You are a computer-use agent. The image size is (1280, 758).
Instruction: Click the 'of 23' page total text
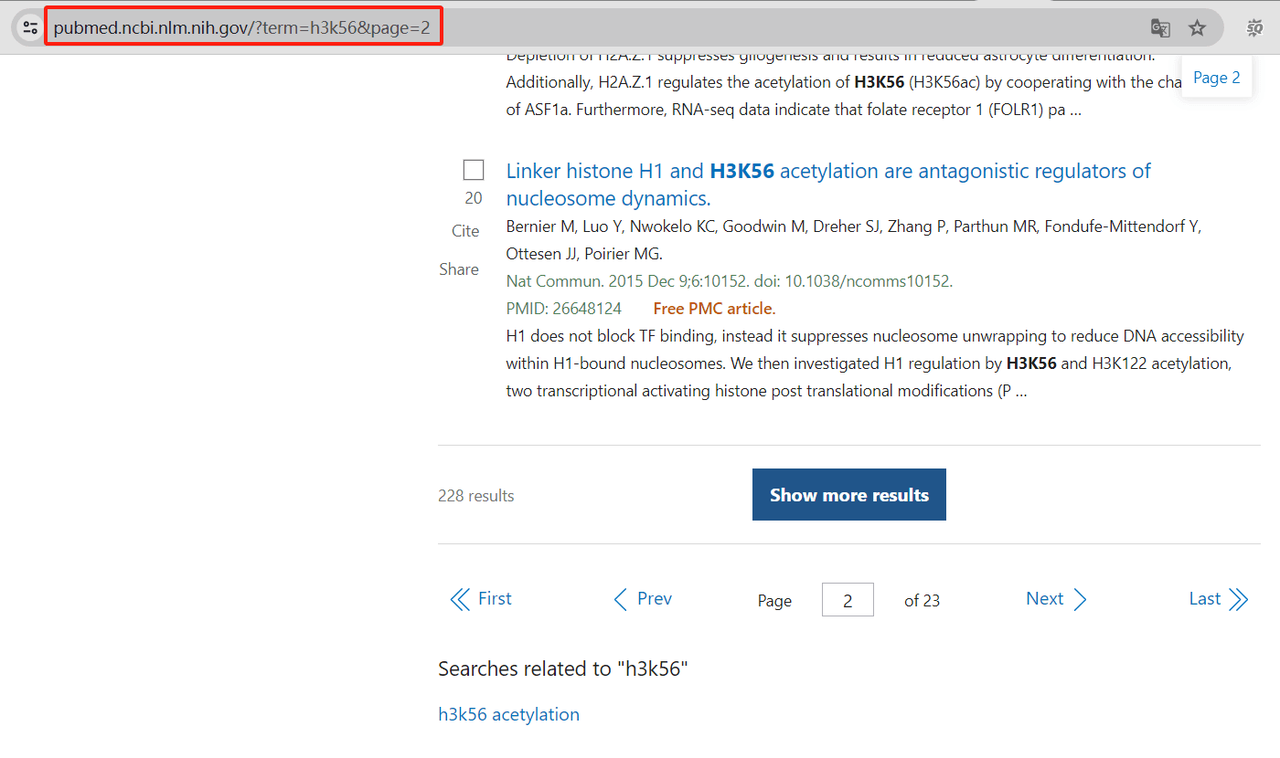(922, 600)
